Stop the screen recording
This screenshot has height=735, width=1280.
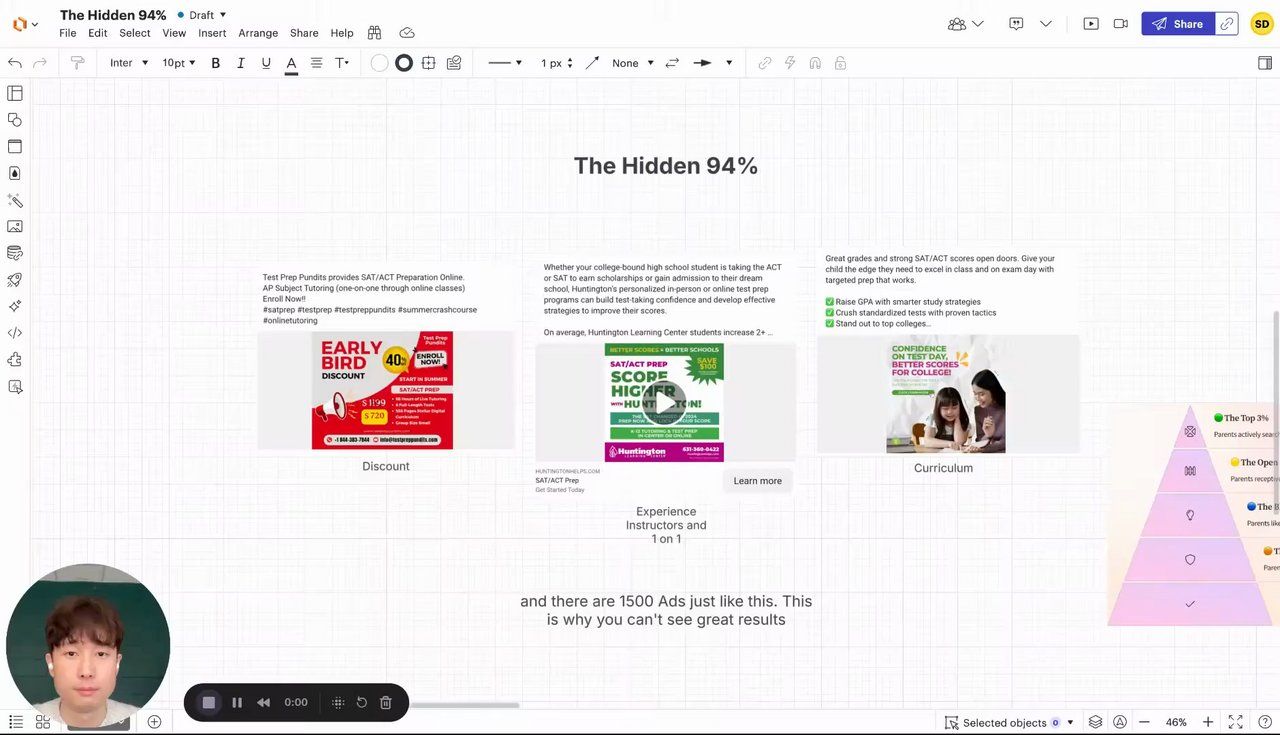209,702
